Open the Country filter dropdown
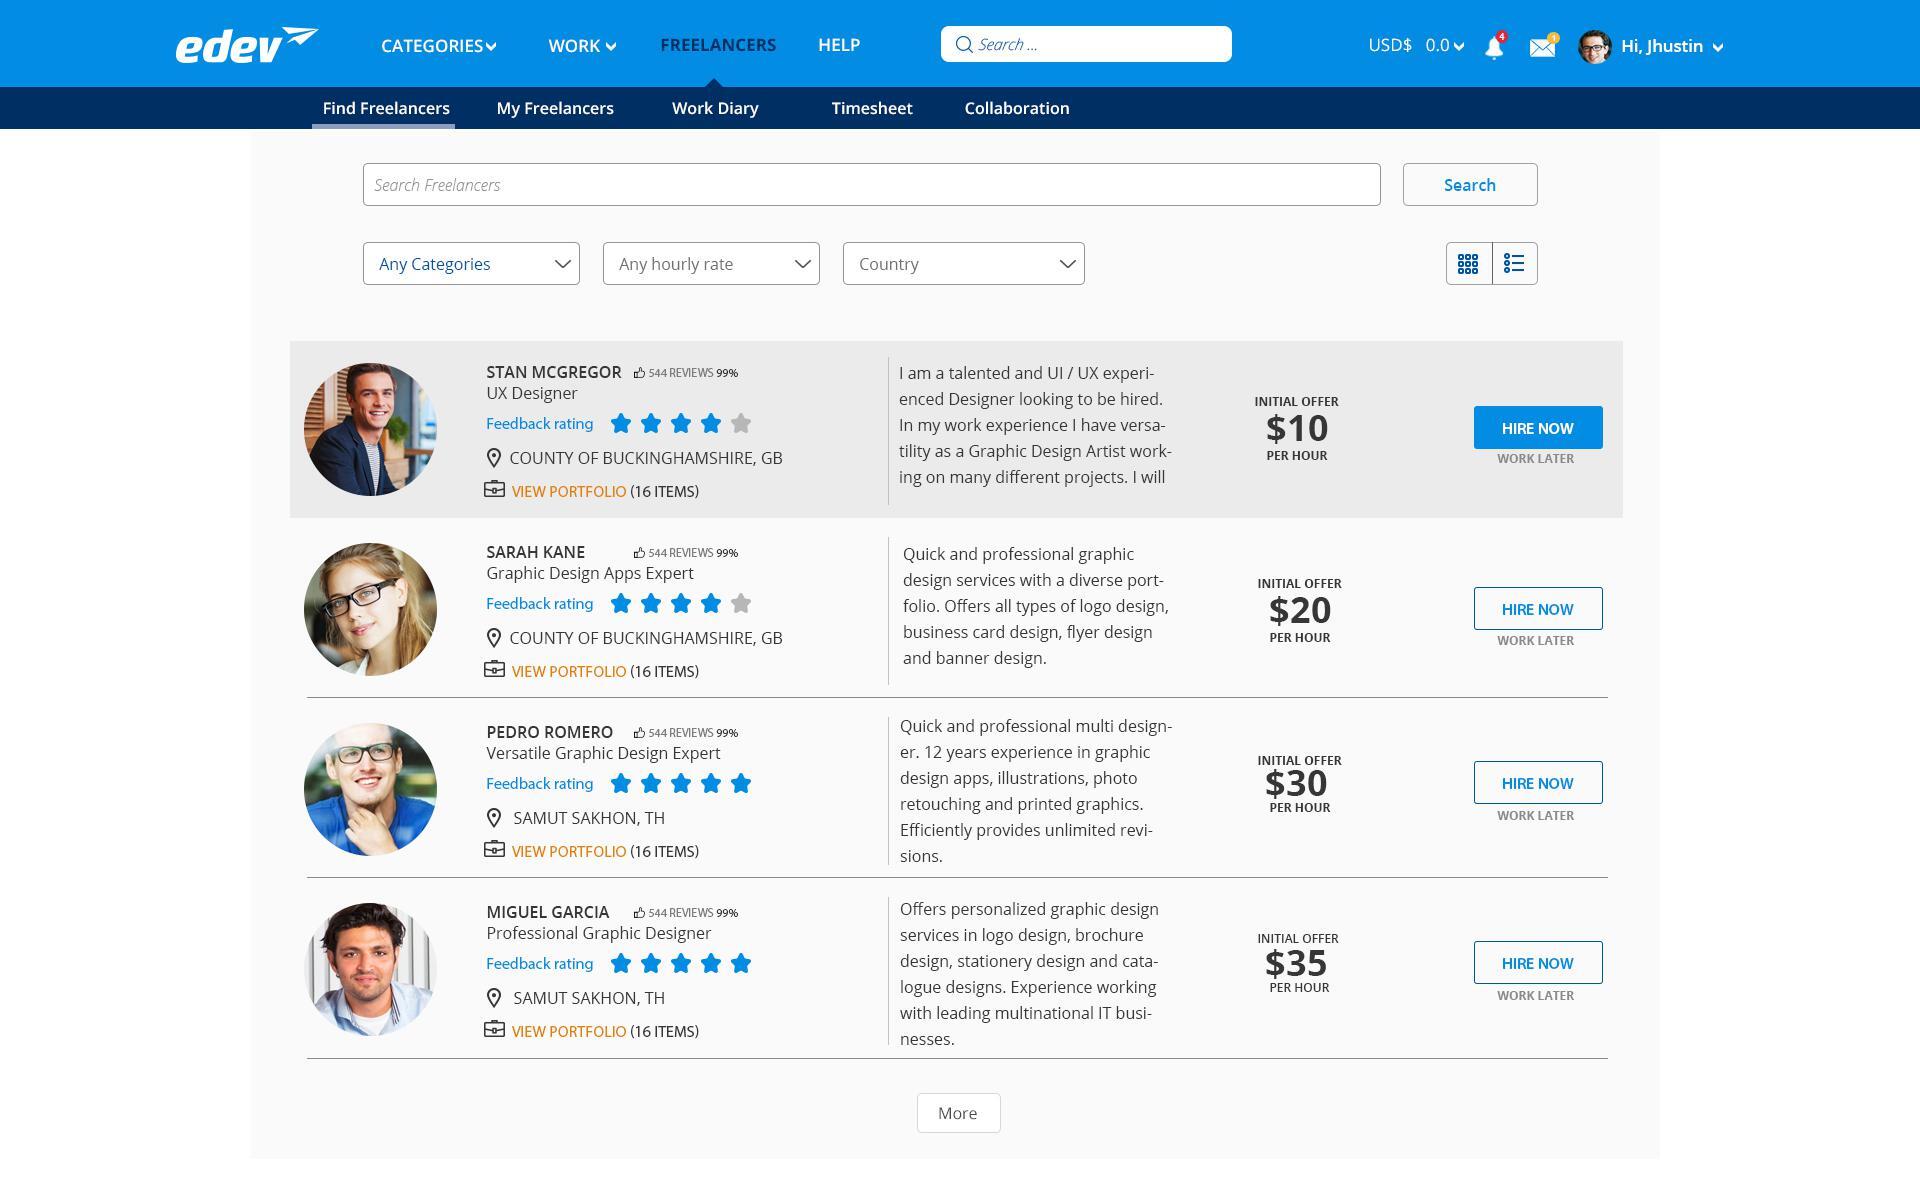 tap(963, 264)
